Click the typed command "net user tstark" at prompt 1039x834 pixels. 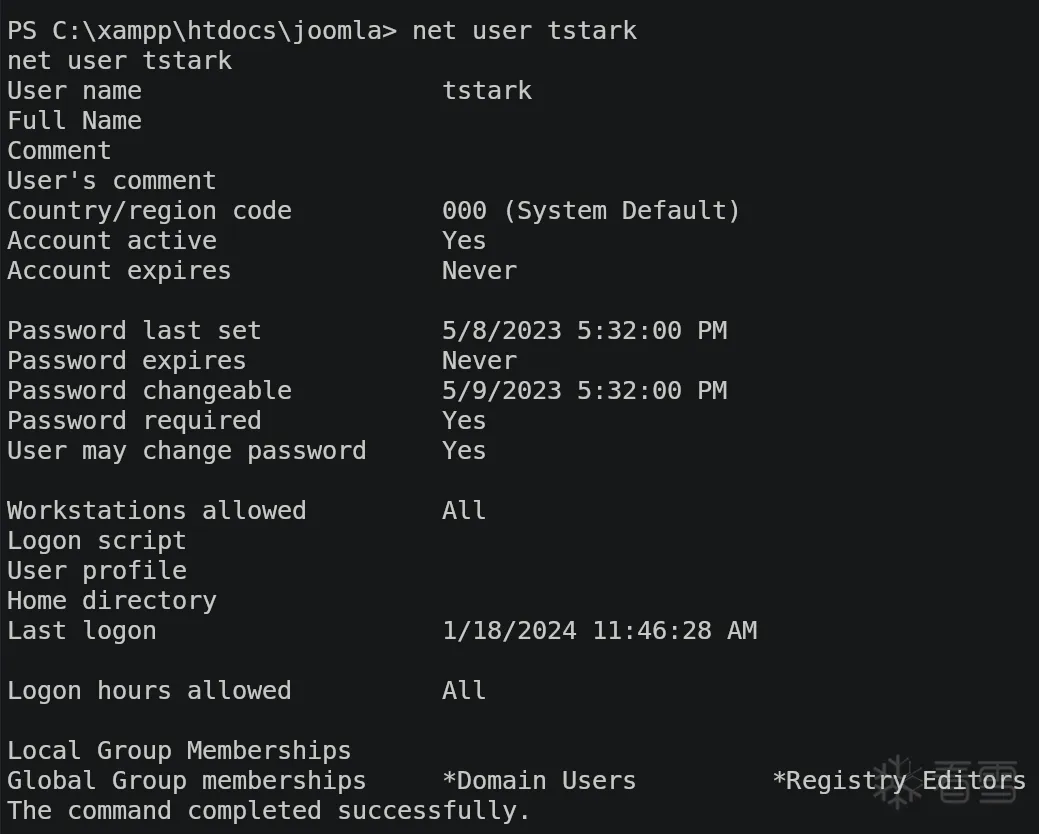point(524,30)
